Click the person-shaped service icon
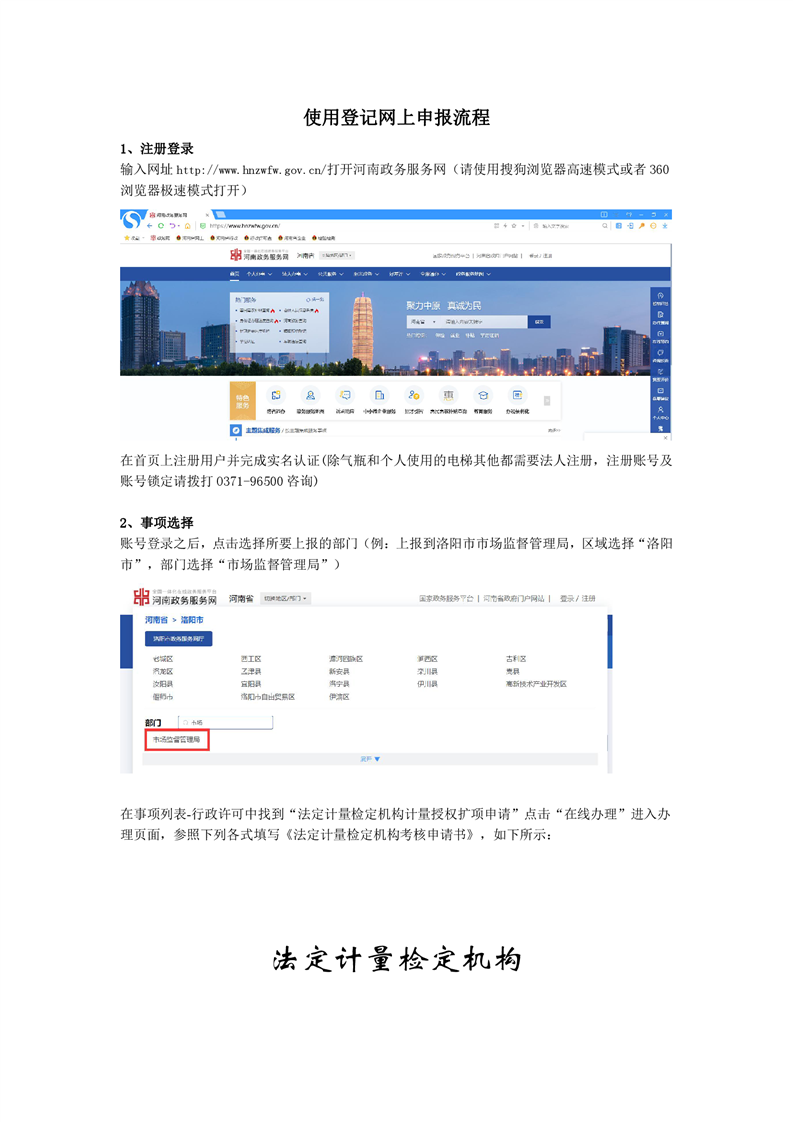Screen dimensions: 793x1122 310,395
